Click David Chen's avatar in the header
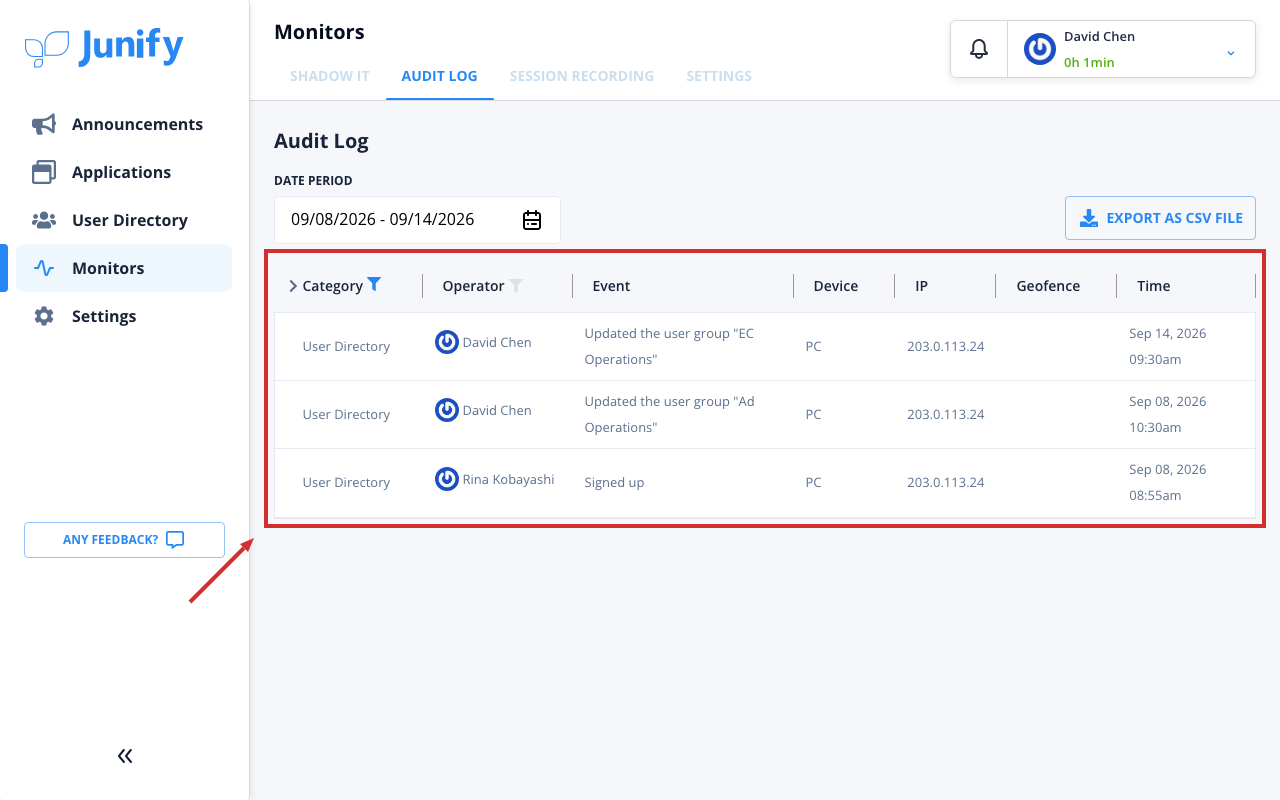The width and height of the screenshot is (1280, 800). (x=1040, y=49)
